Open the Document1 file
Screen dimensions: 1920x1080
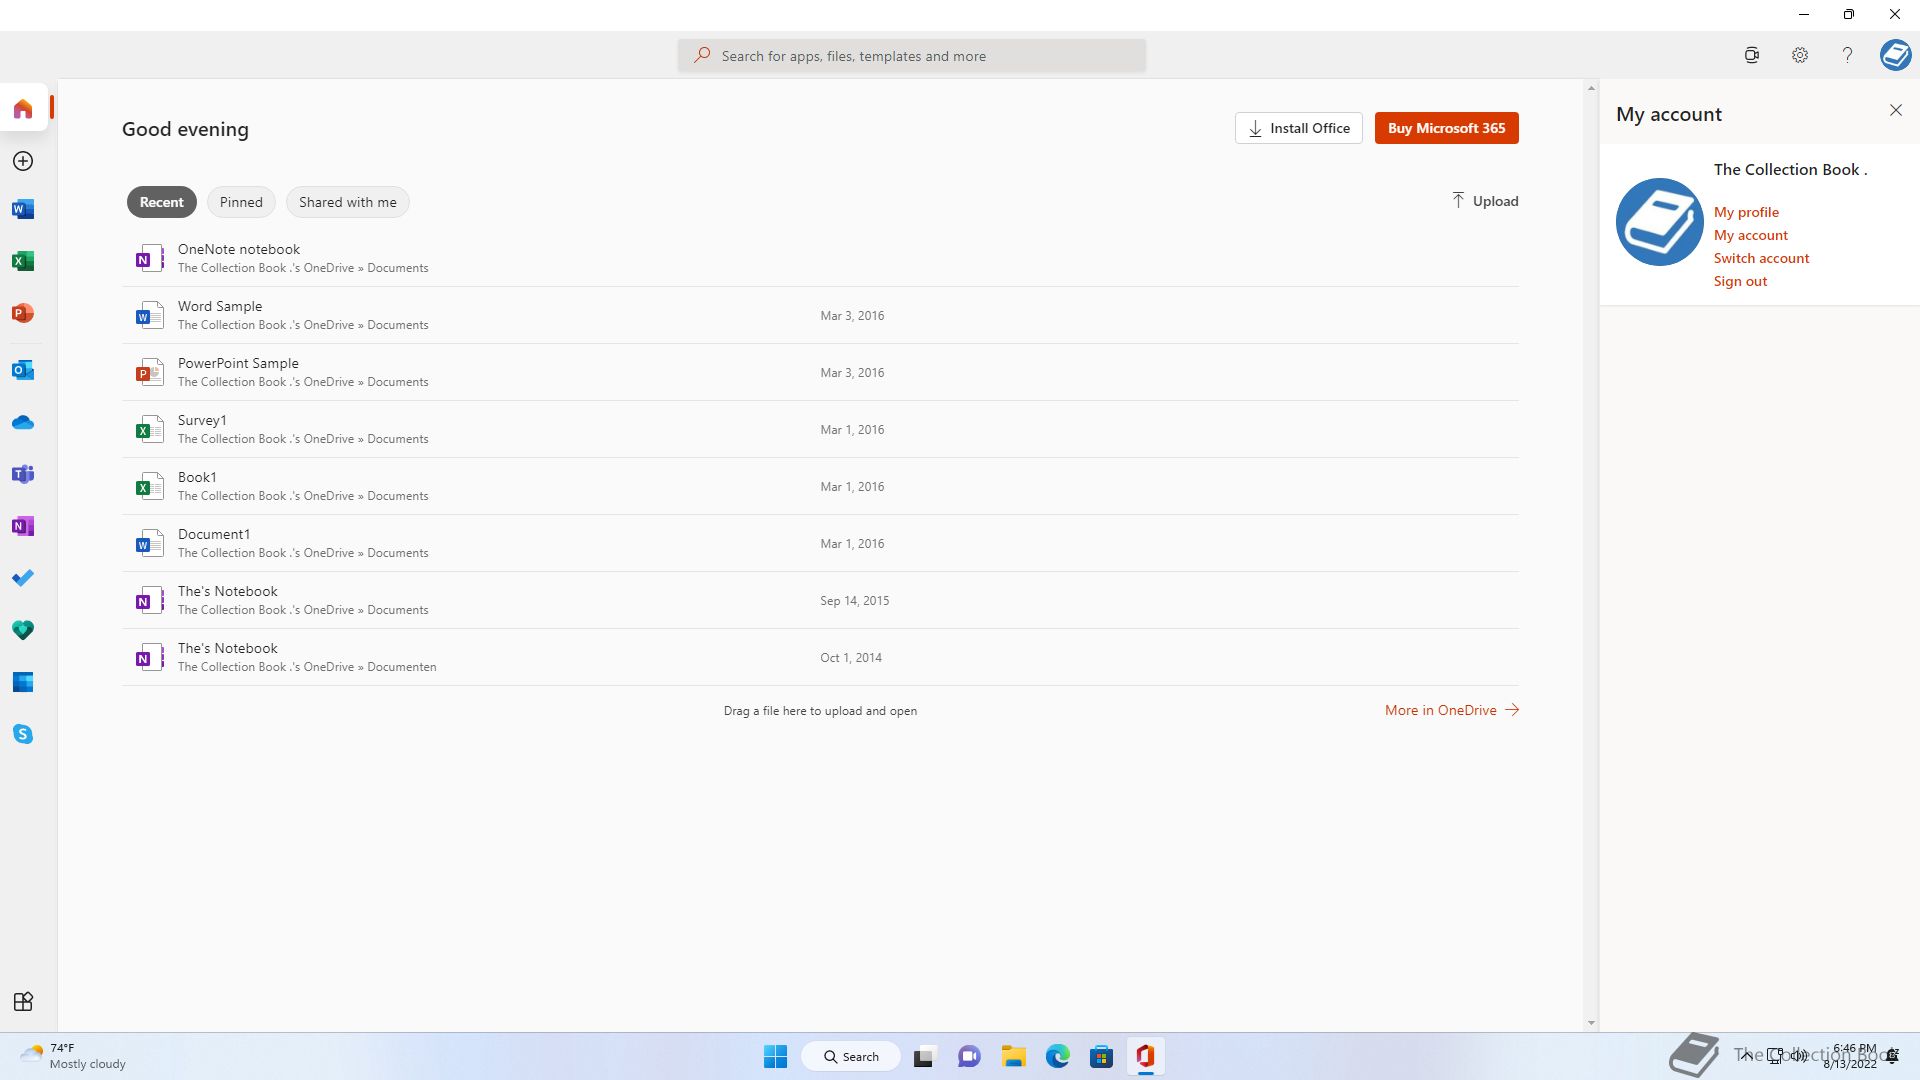(820, 543)
